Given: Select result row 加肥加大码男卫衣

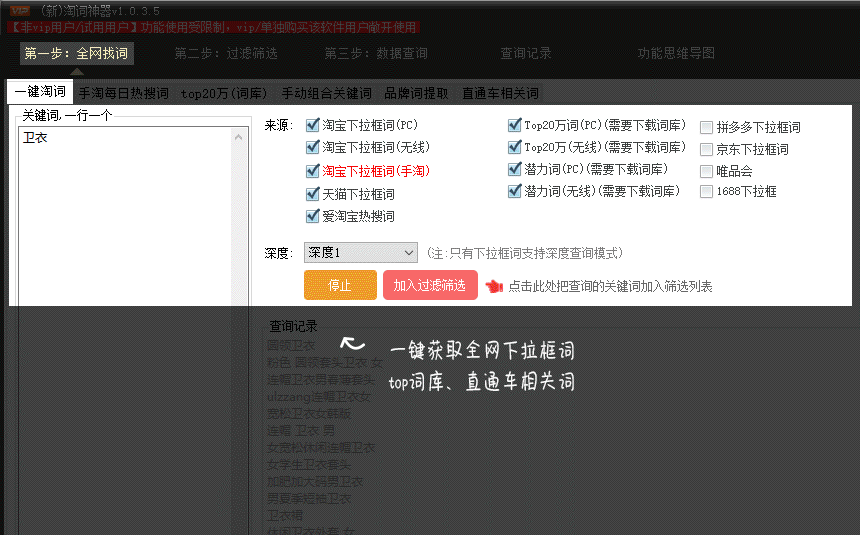Looking at the screenshot, I should 315,482.
